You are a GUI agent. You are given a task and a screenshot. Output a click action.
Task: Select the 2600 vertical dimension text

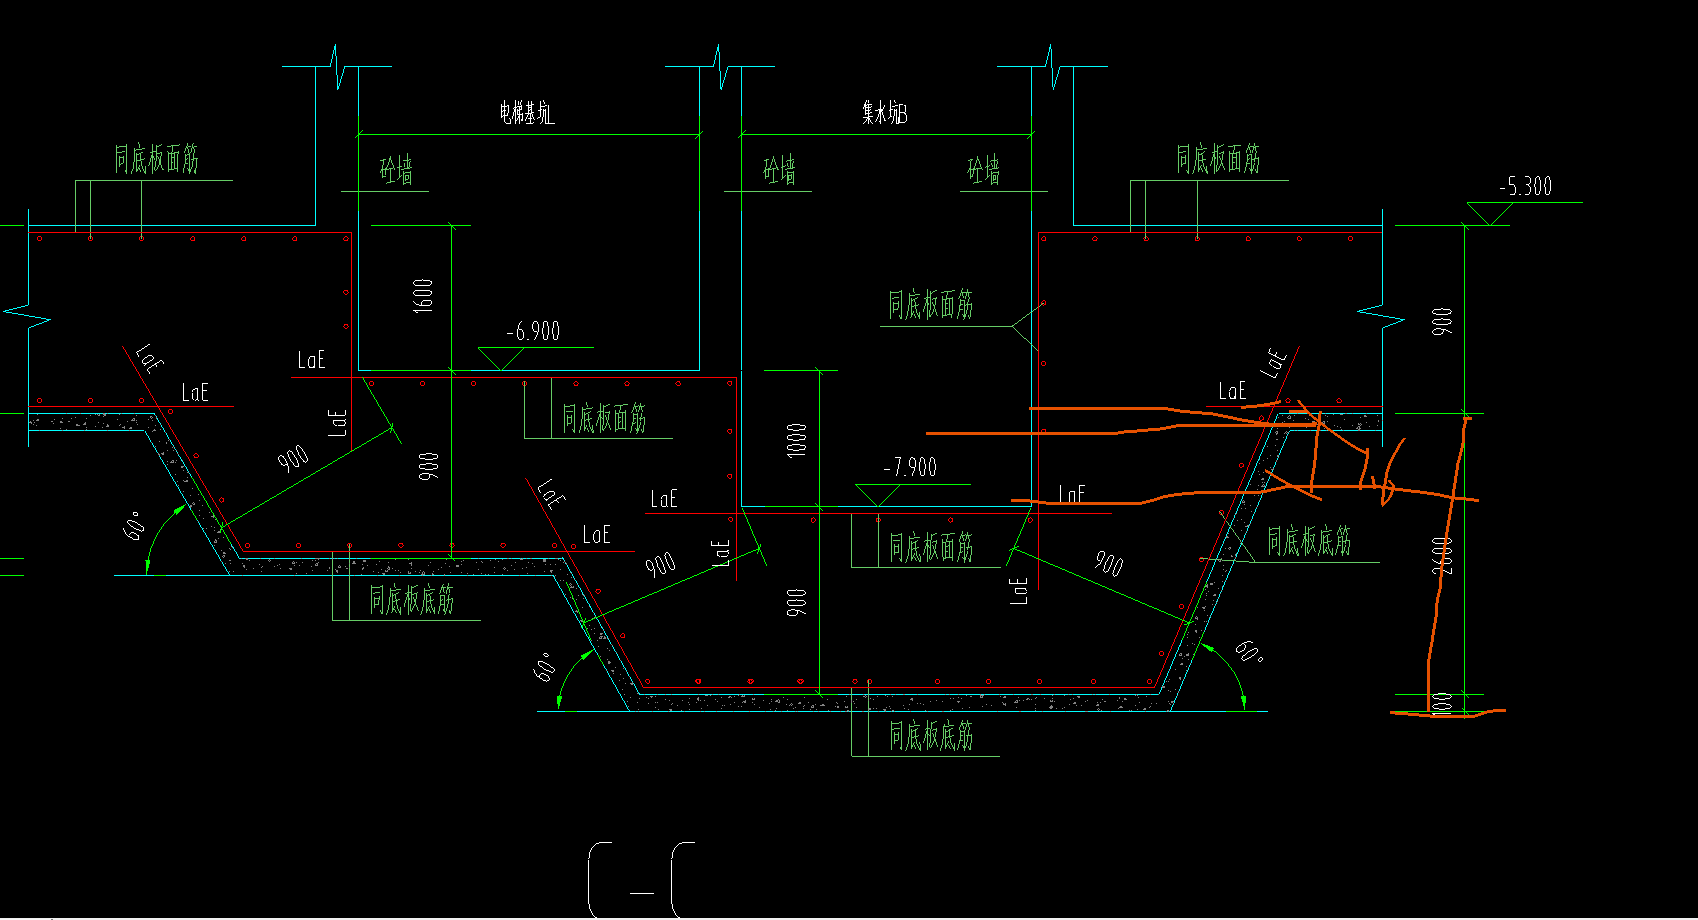(1442, 555)
